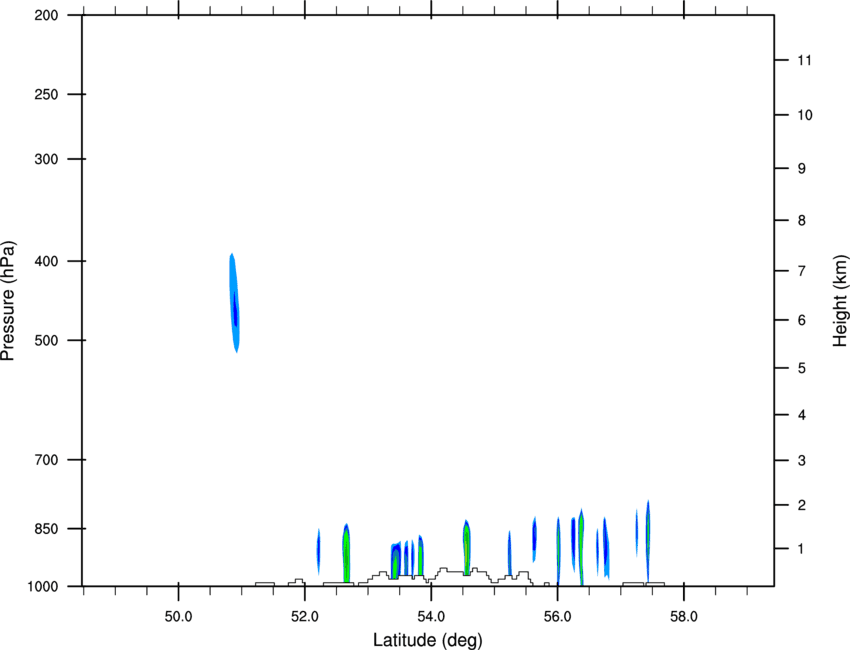Viewport: 850px width, 650px height.
Task: Click the 6 km height label
Action: coord(802,320)
